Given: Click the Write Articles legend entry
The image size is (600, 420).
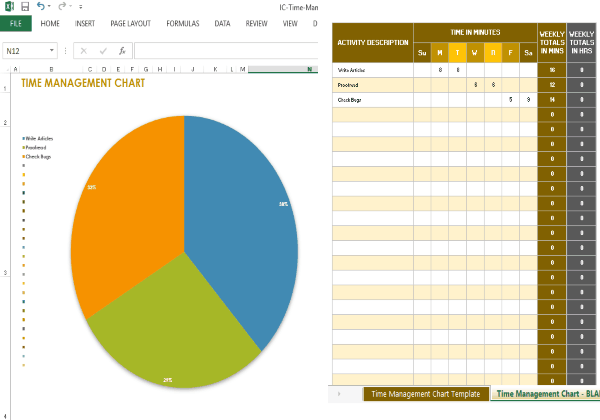Looking at the screenshot, I should pos(38,138).
